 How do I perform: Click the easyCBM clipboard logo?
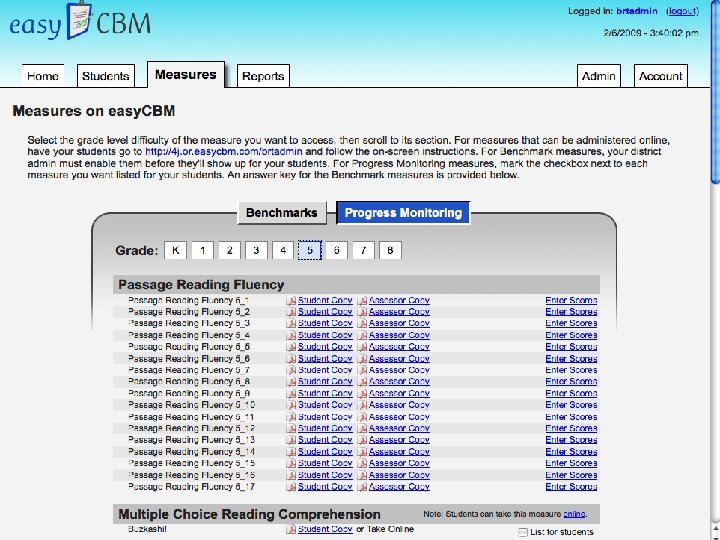pos(79,21)
